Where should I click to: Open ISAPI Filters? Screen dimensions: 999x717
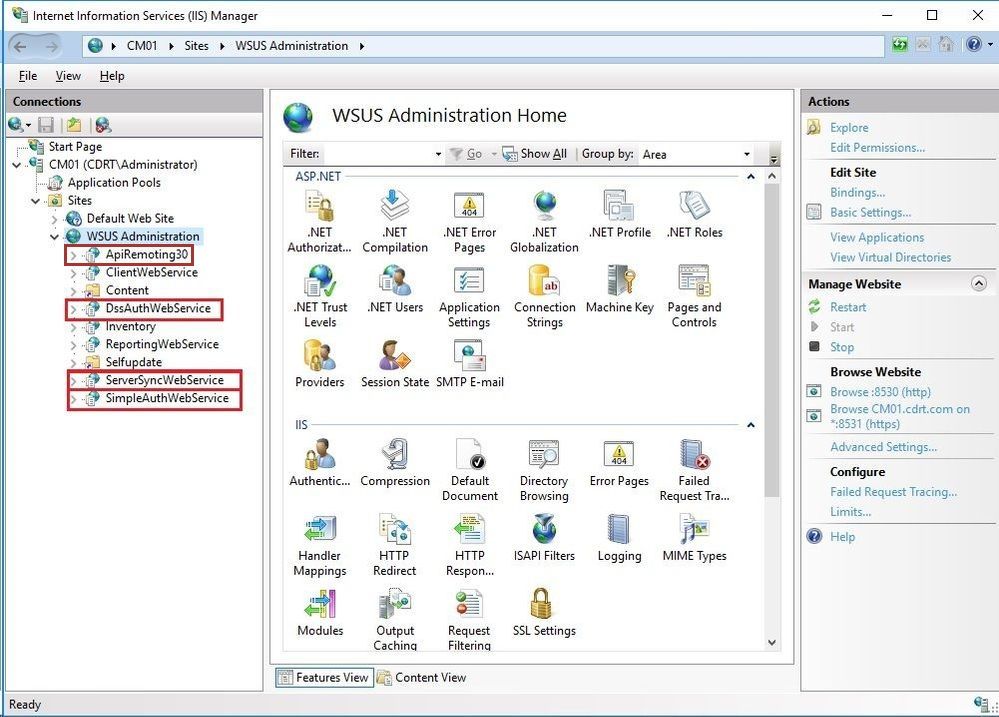pyautogui.click(x=543, y=540)
